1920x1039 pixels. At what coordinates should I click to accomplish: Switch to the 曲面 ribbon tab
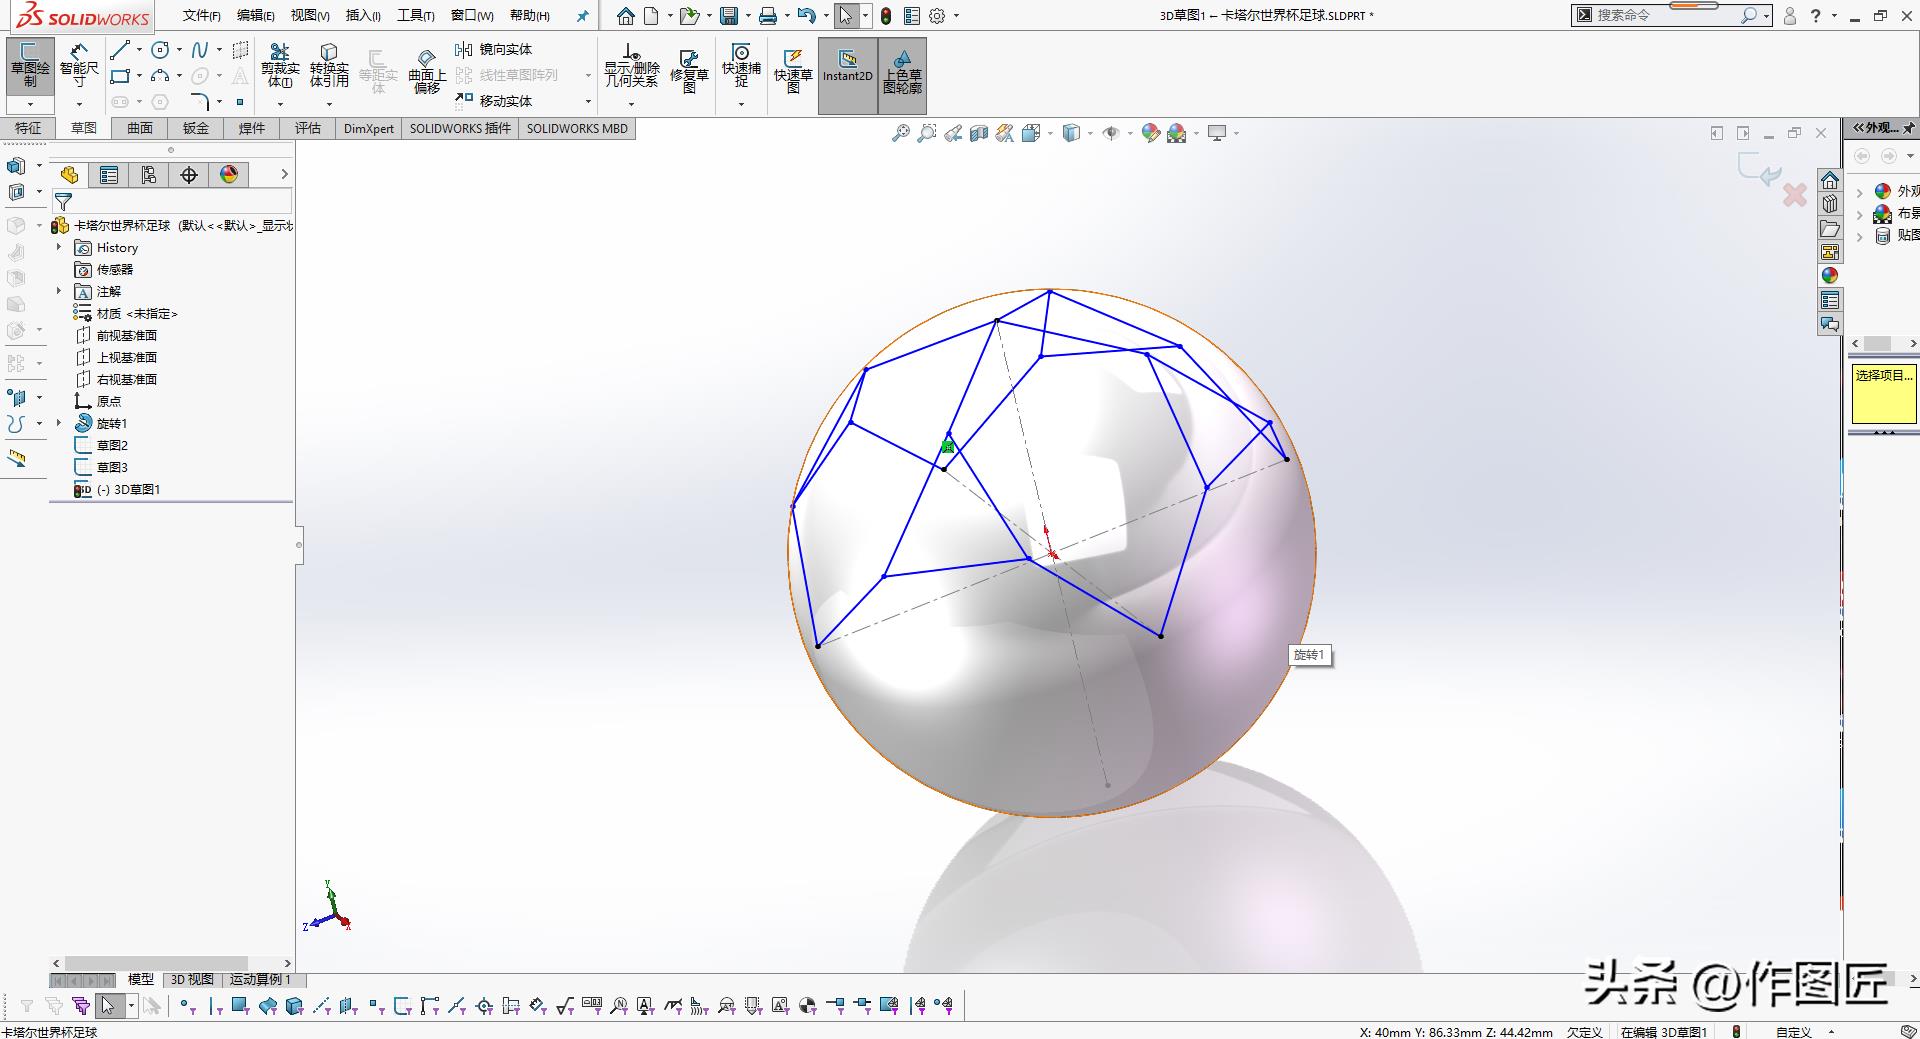[x=140, y=128]
